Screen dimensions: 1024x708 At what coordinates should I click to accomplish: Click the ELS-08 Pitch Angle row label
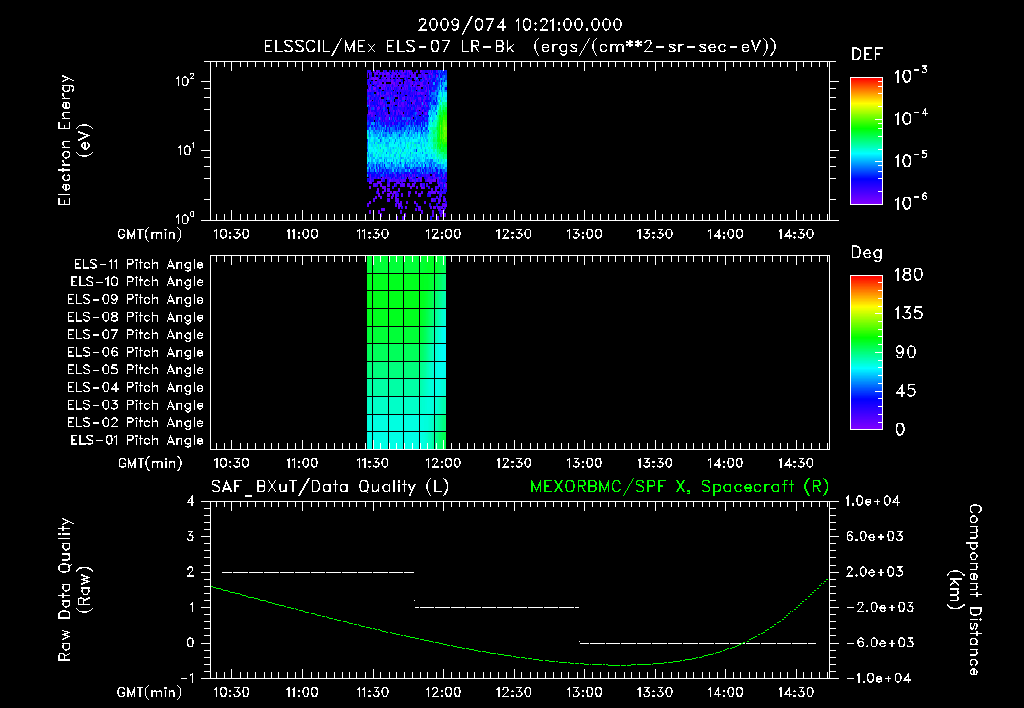[x=136, y=317]
